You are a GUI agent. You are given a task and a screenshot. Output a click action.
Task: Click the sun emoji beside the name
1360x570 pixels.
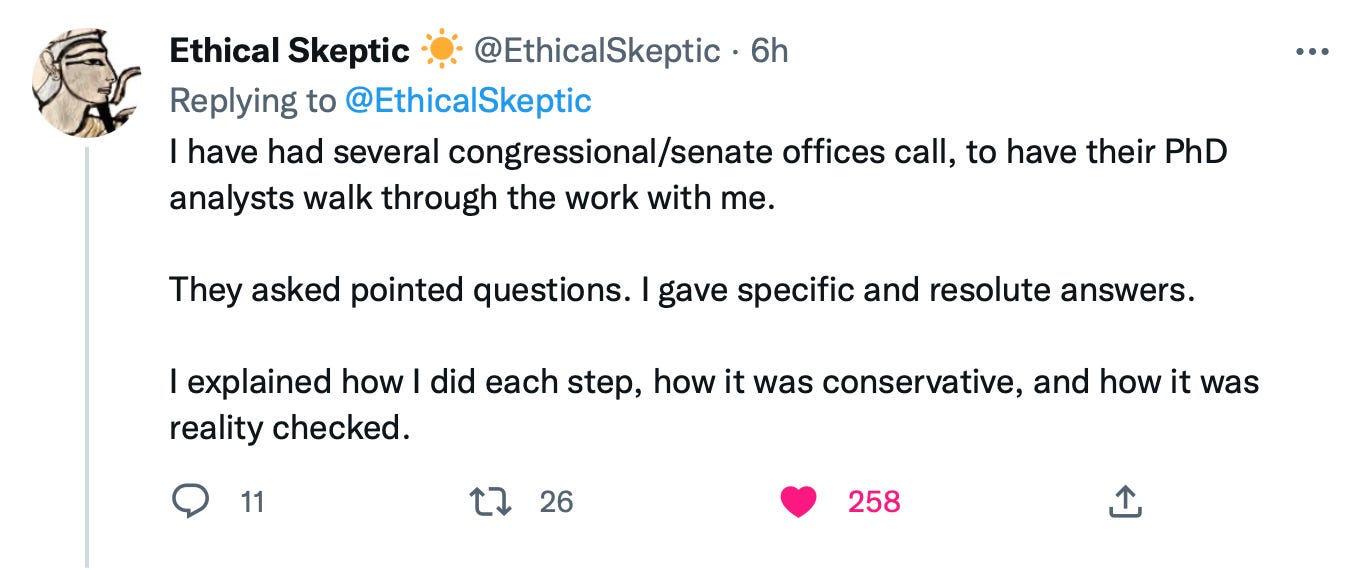[x=439, y=50]
